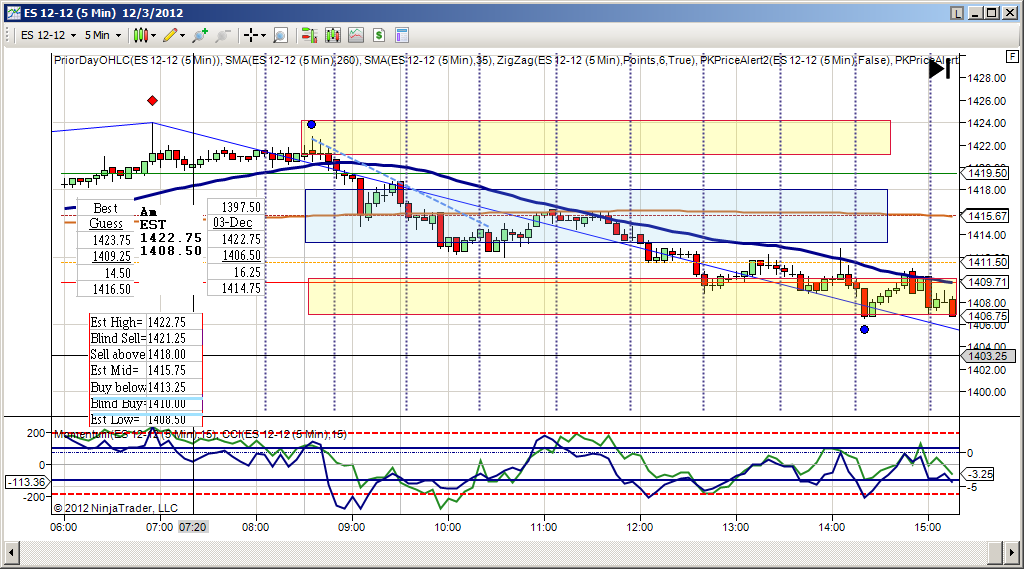This screenshot has width=1024, height=569.
Task: Click the 16.25 value in 03-Dec table
Action: 247,272
